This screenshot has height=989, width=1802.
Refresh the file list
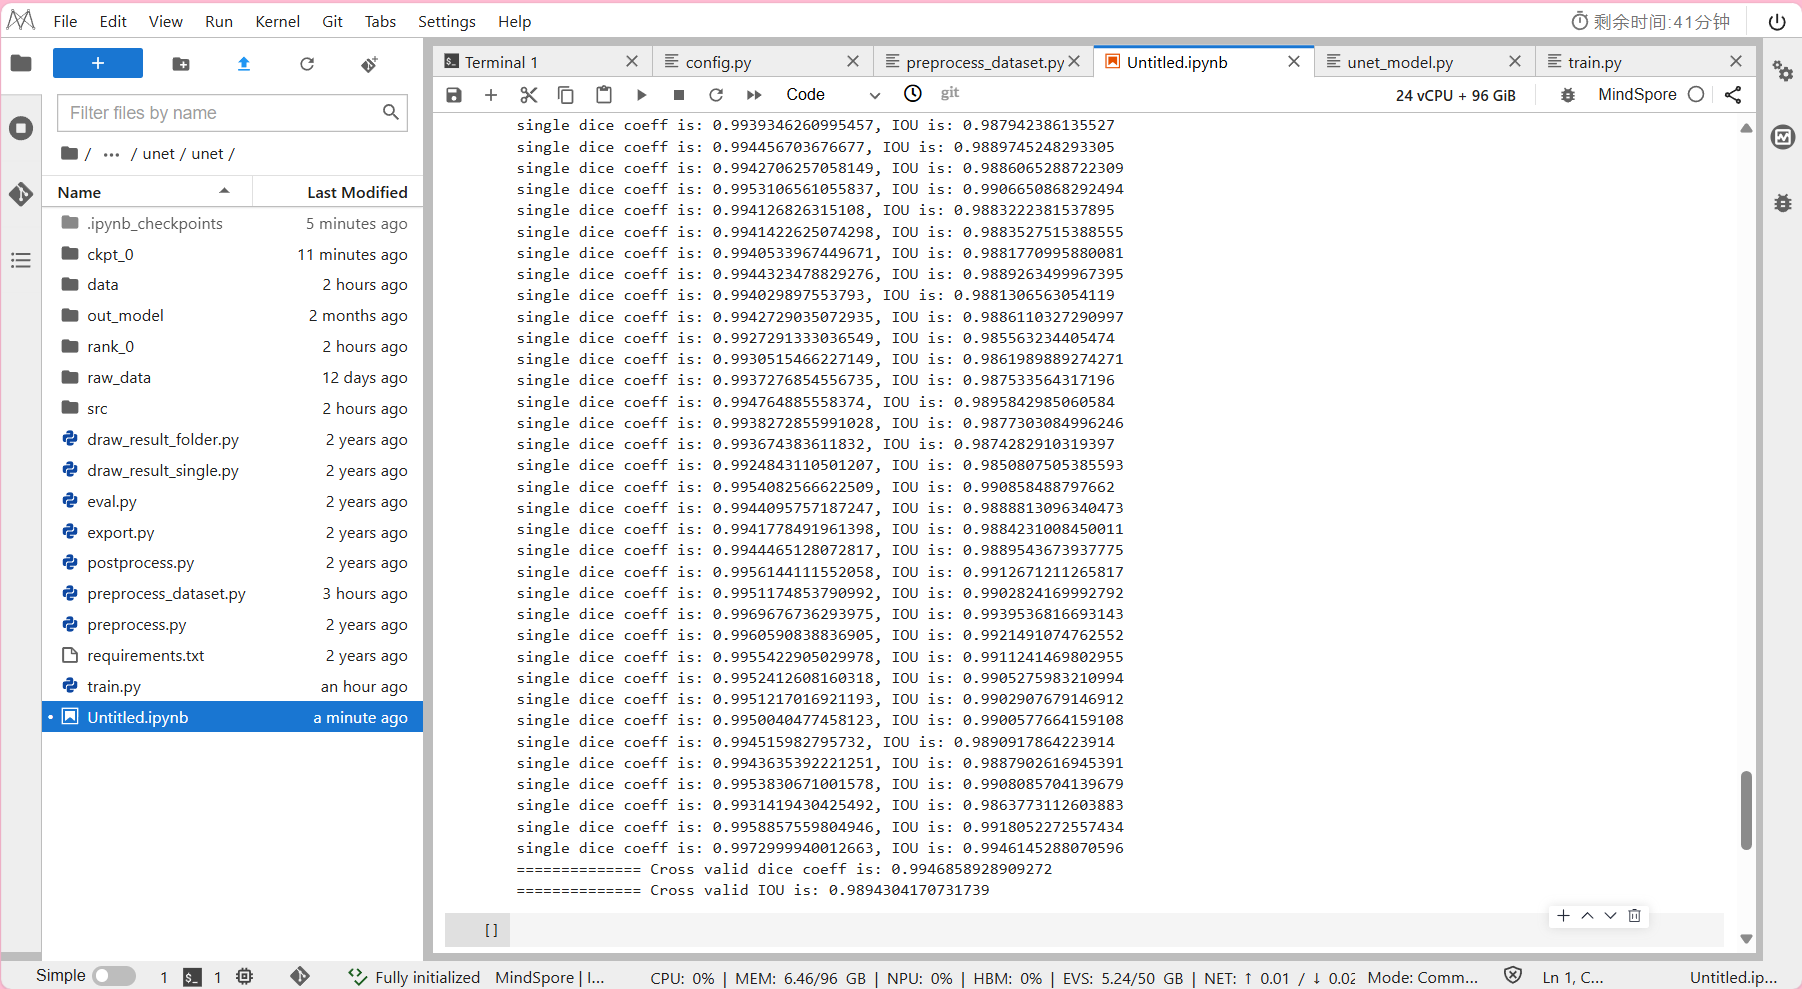[x=307, y=64]
